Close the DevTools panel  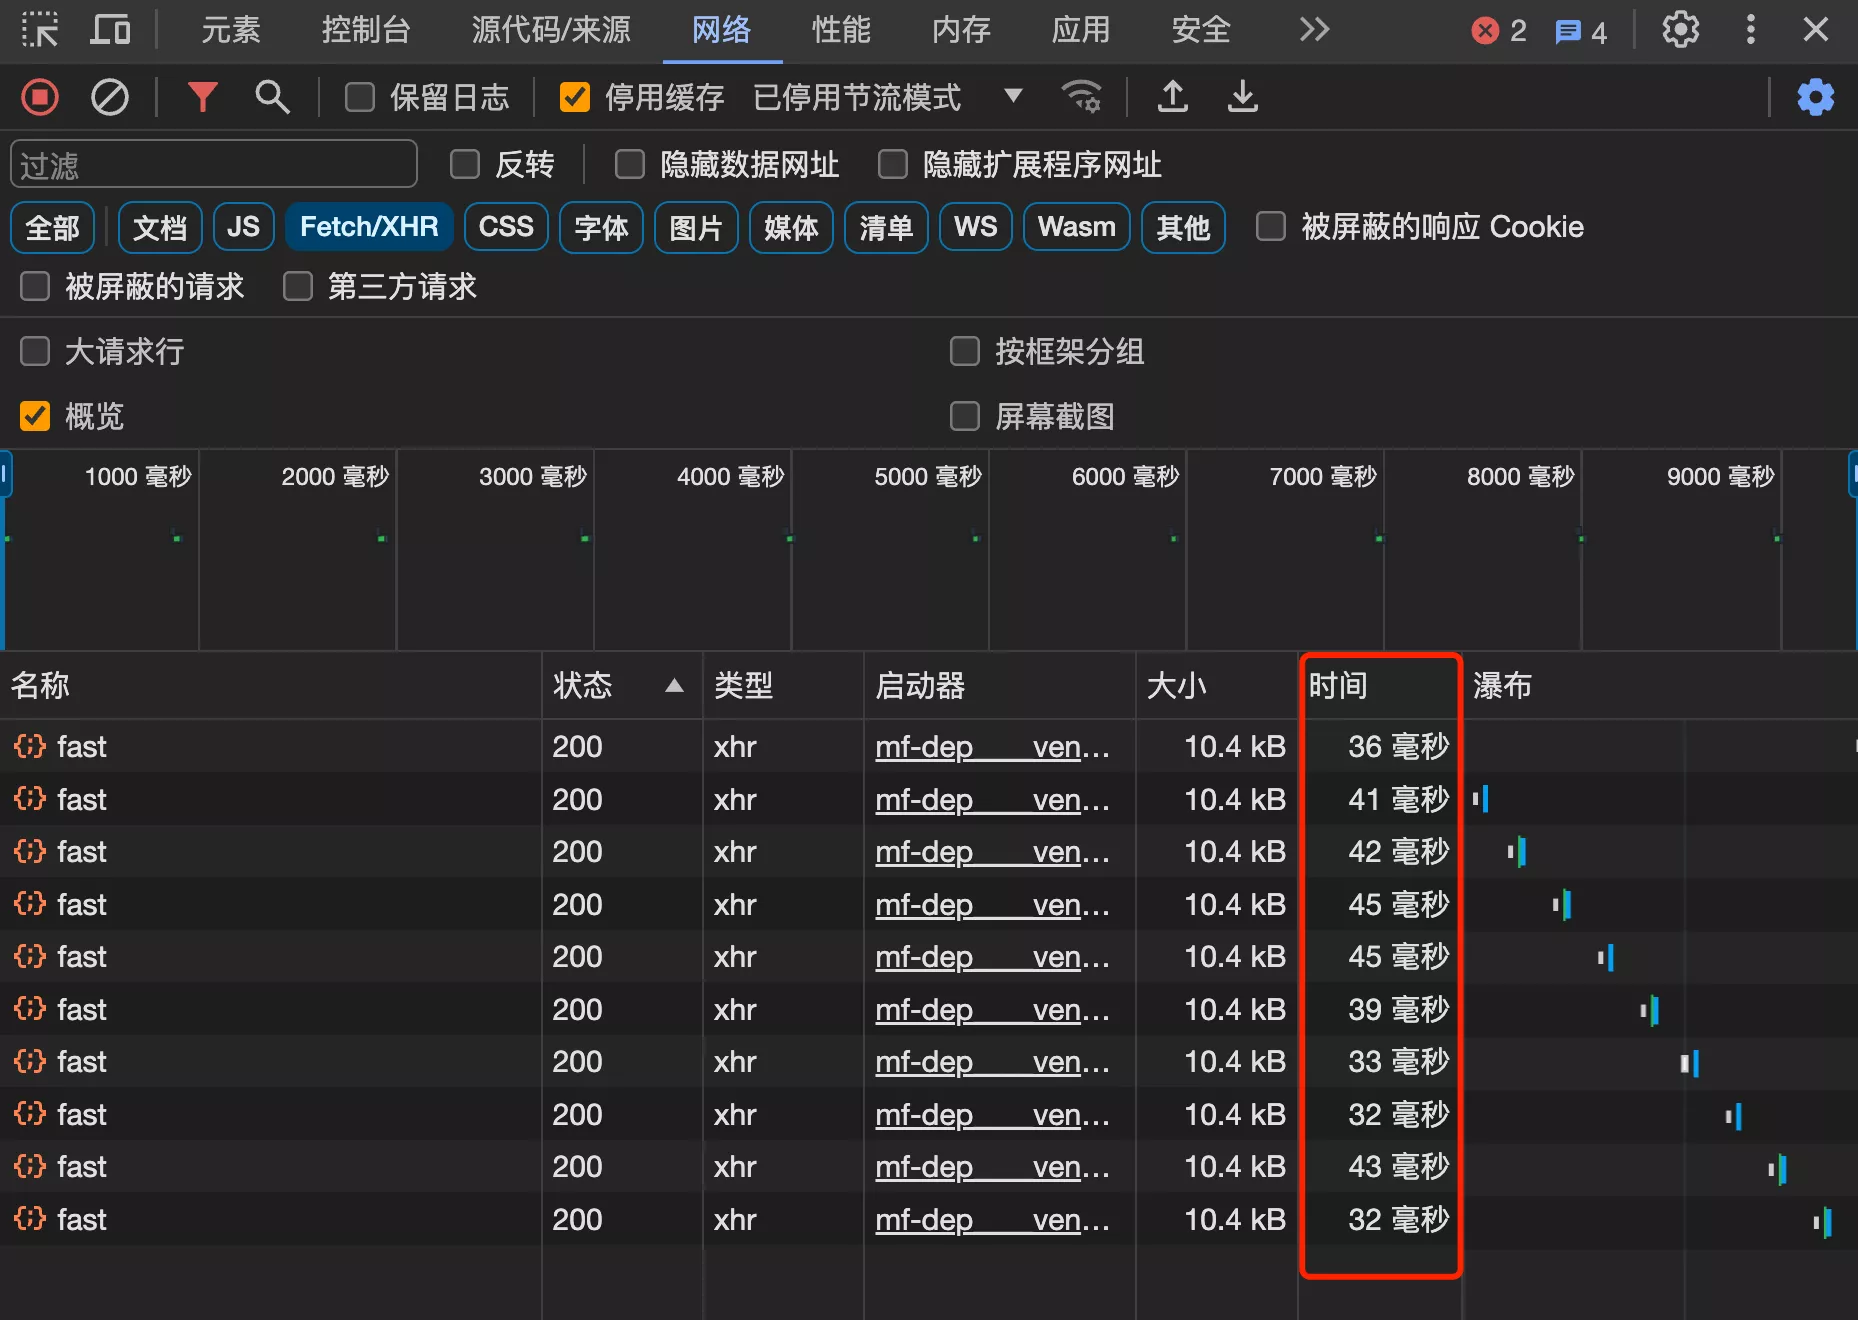(1816, 30)
